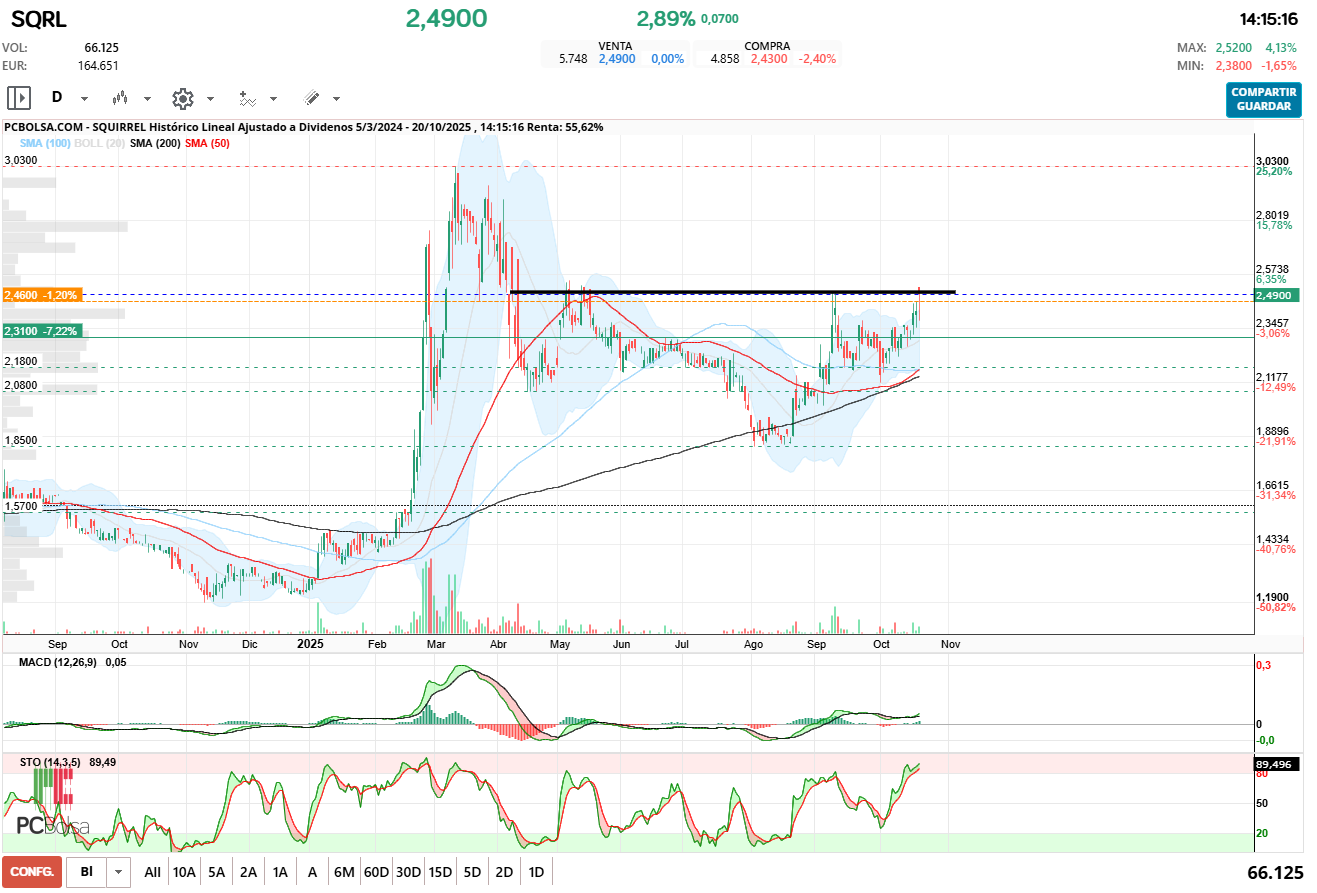The width and height of the screenshot is (1317, 893).
Task: Toggle the BOLL (20) indicator label
Action: click(99, 144)
